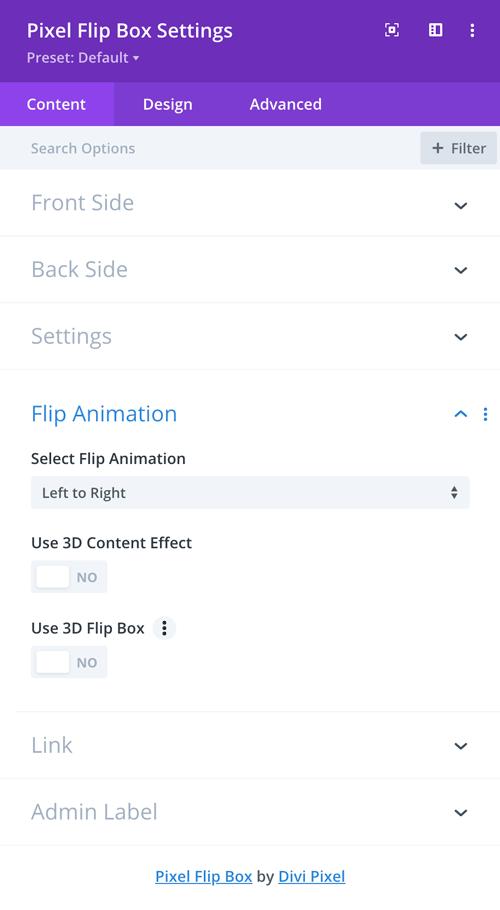Open the header three-dot options menu
The height and width of the screenshot is (910, 500).
coord(473,30)
